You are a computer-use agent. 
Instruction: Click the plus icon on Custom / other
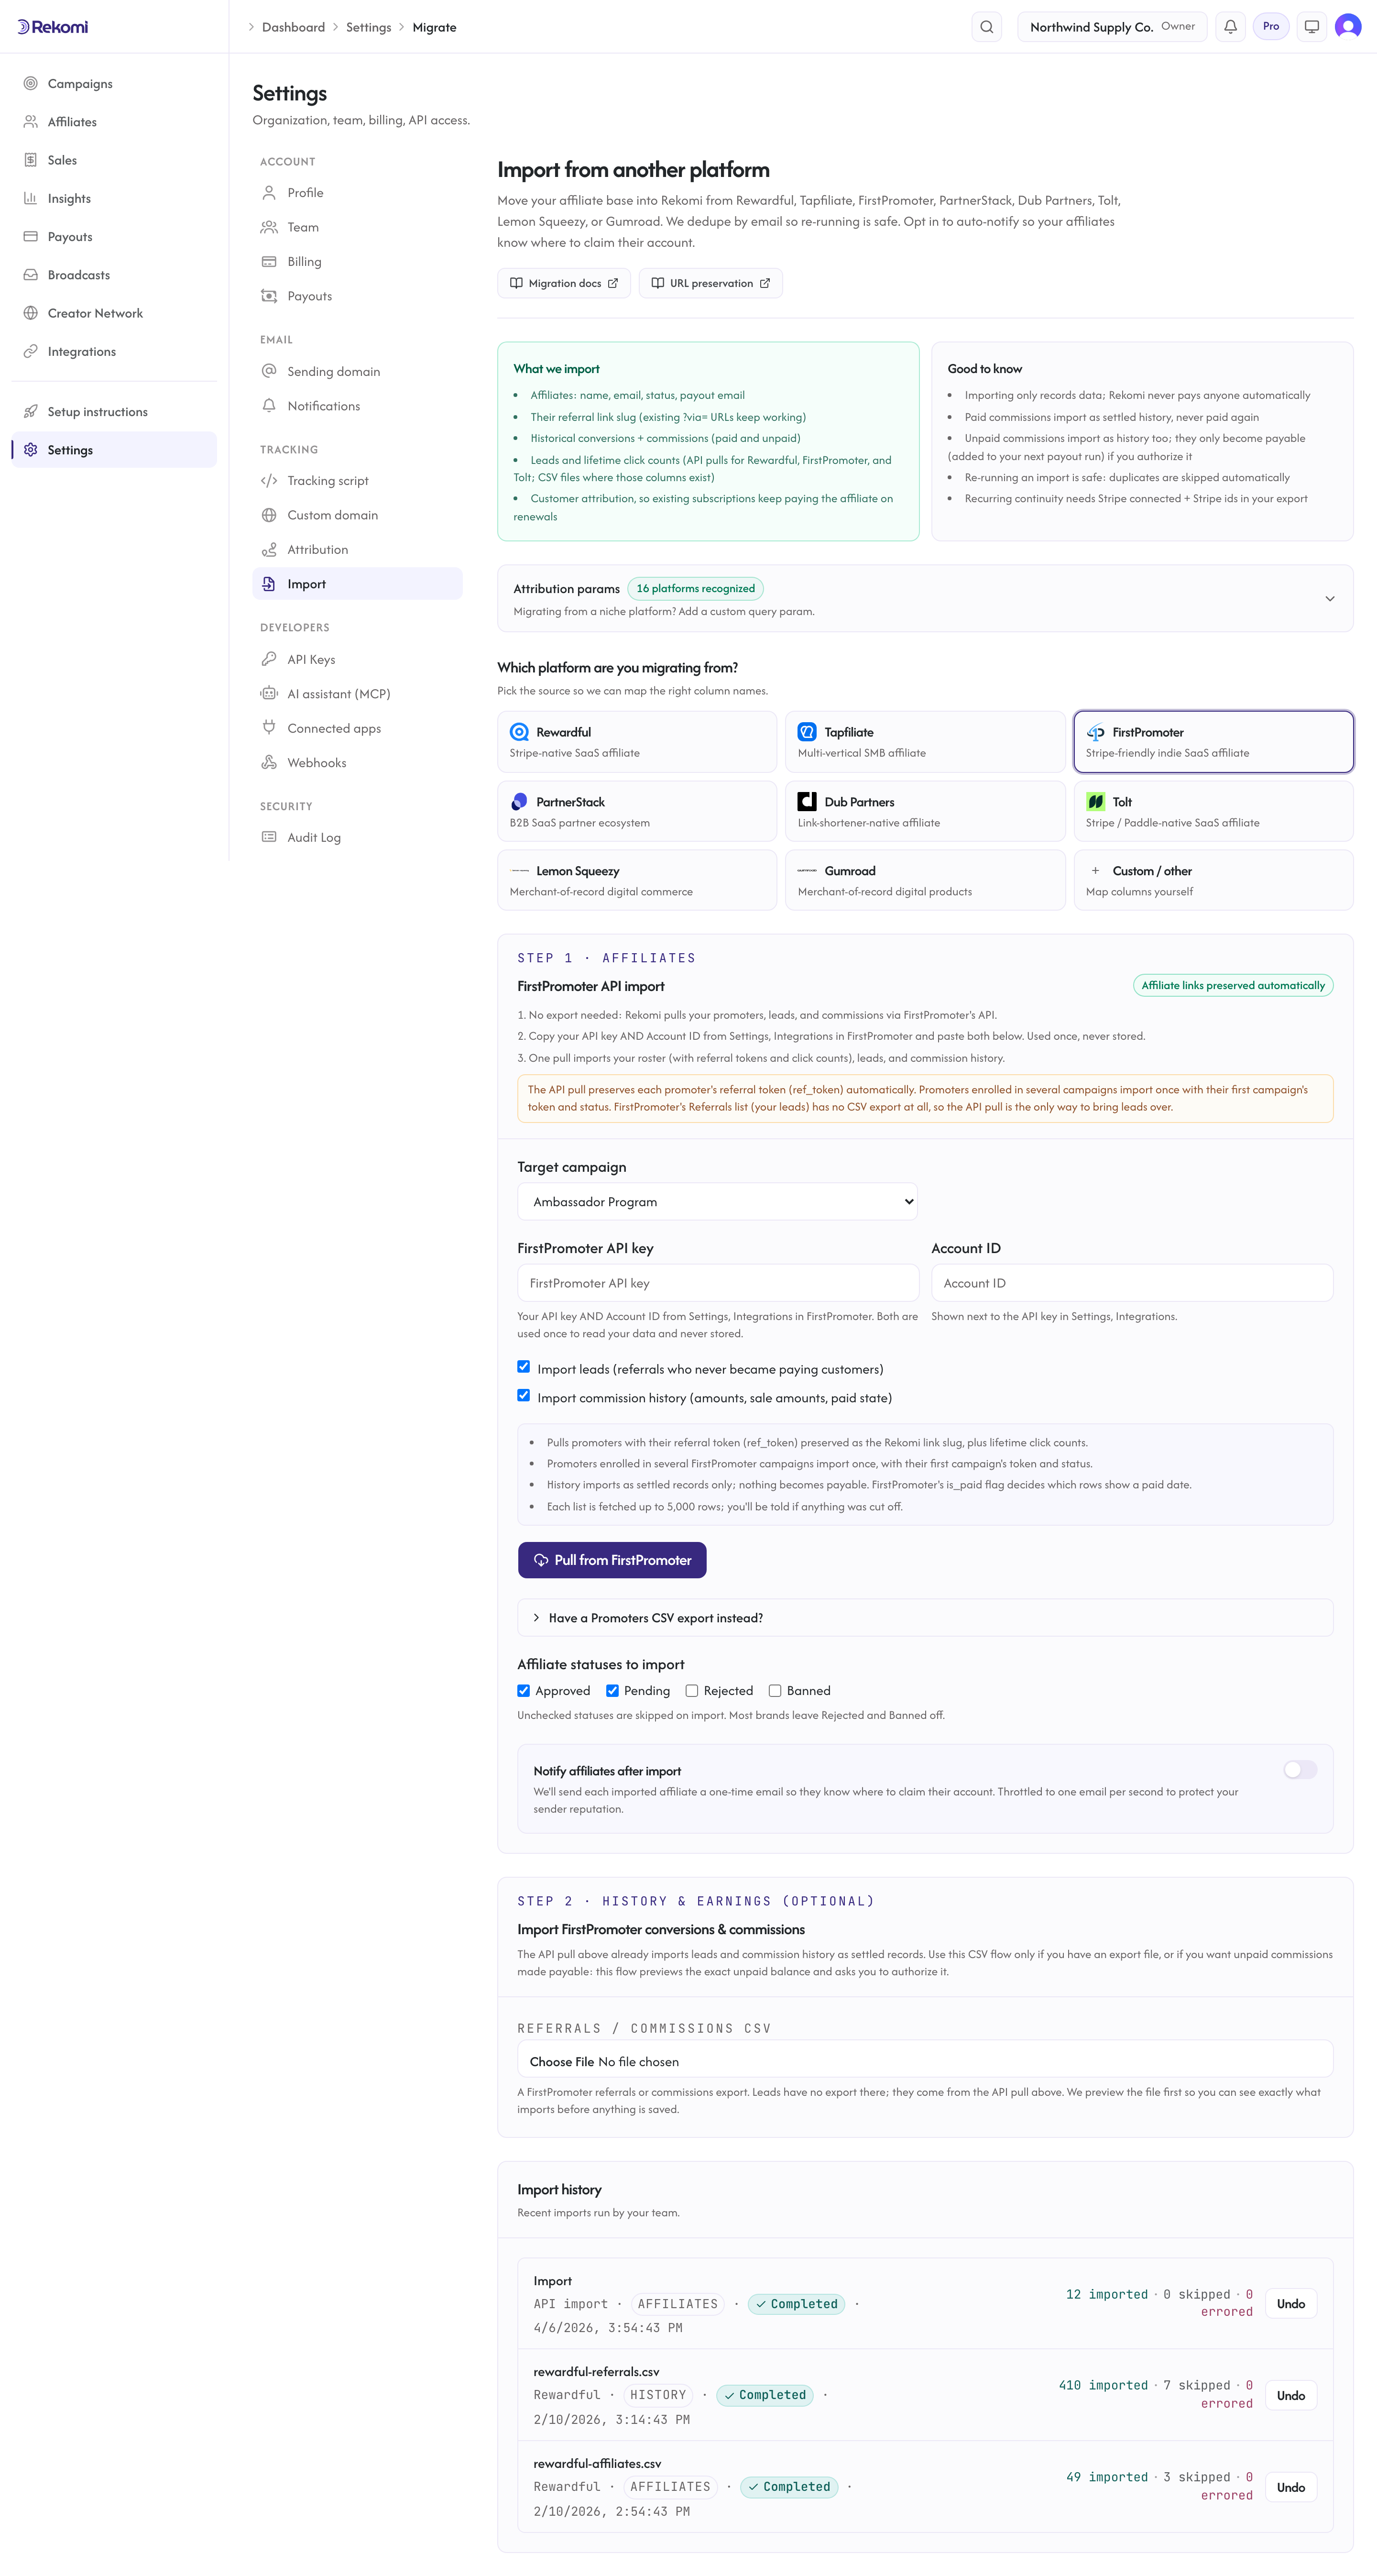(1095, 871)
